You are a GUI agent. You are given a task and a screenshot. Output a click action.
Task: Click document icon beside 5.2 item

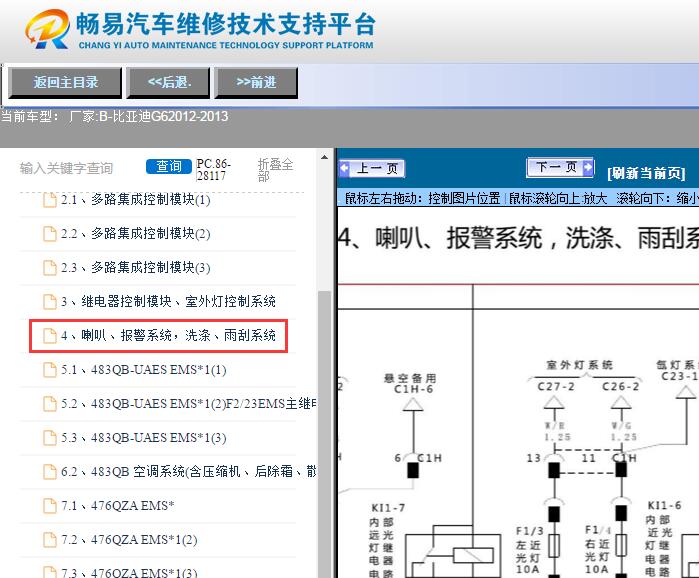click(49, 404)
